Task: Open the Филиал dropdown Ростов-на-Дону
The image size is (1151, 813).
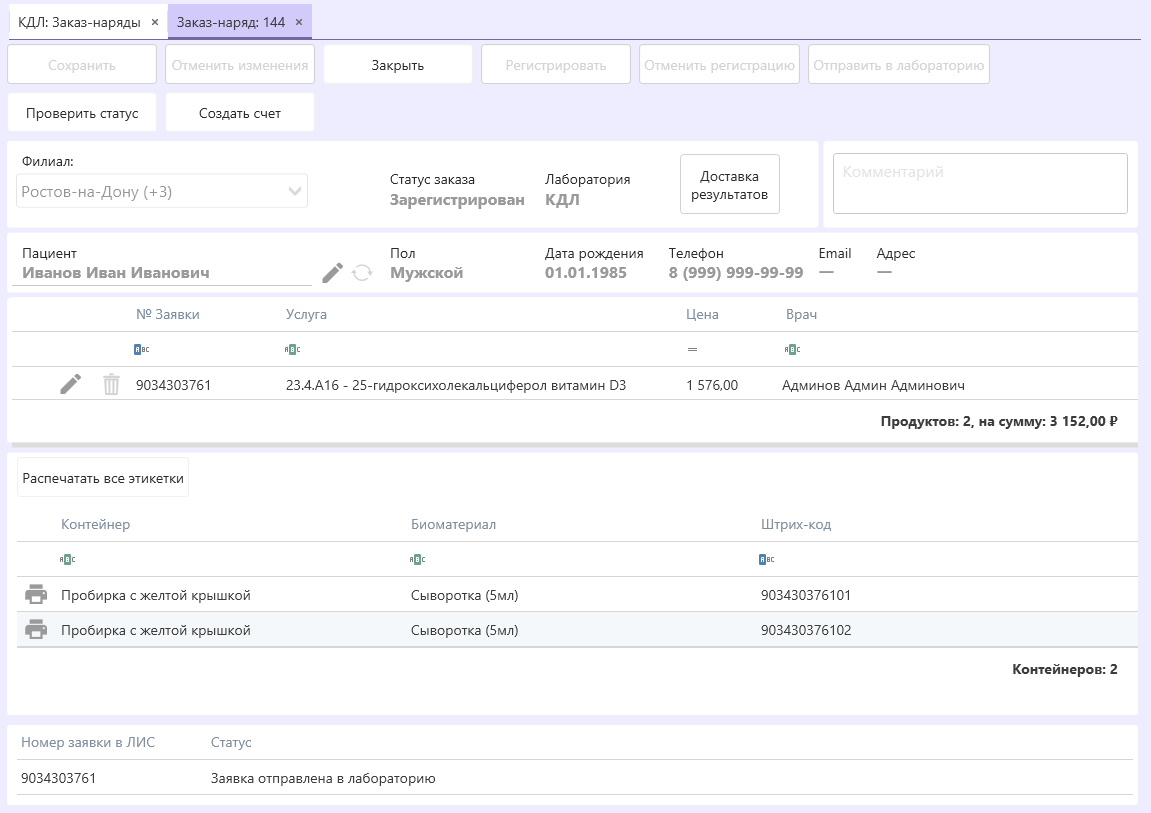Action: (161, 192)
